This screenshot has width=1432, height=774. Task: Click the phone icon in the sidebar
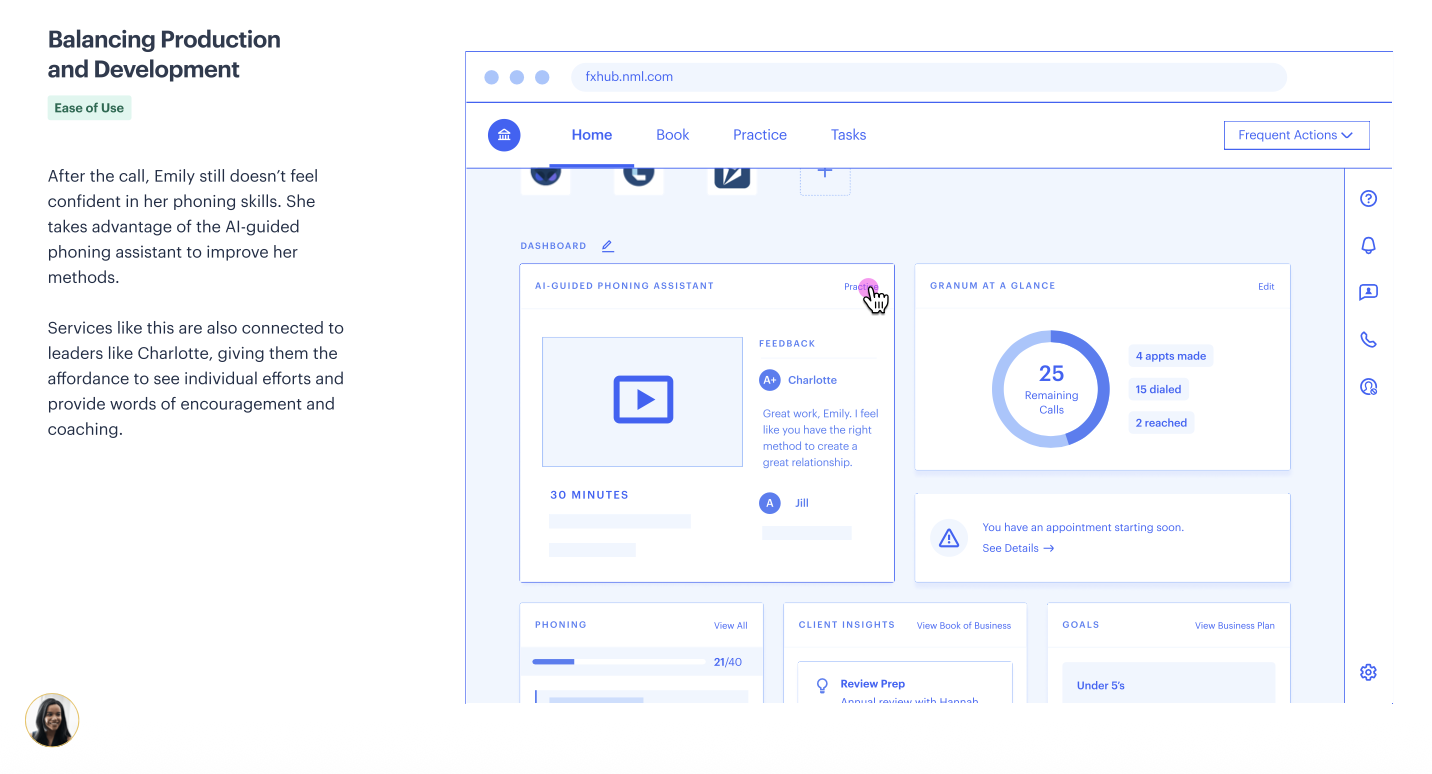(1369, 339)
